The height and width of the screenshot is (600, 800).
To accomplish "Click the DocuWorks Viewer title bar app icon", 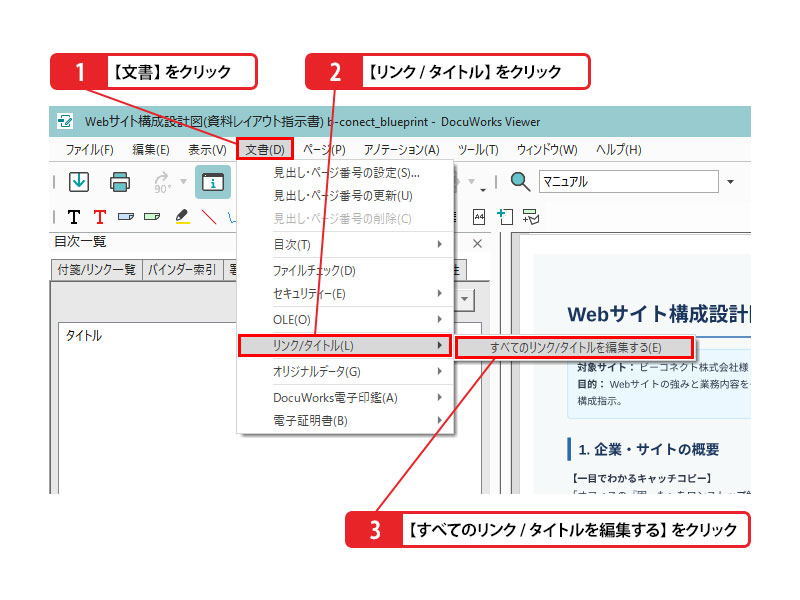I will pos(65,121).
